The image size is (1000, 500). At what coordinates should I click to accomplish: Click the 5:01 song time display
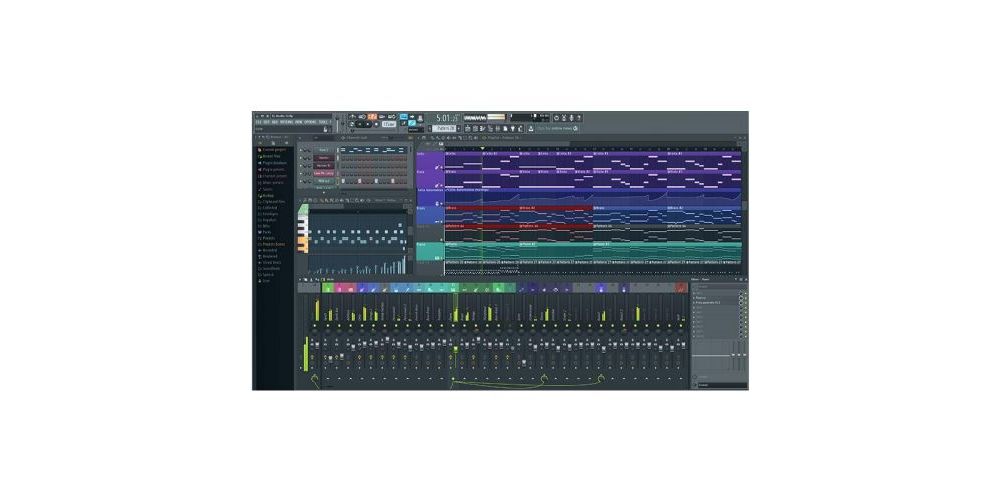(446, 118)
